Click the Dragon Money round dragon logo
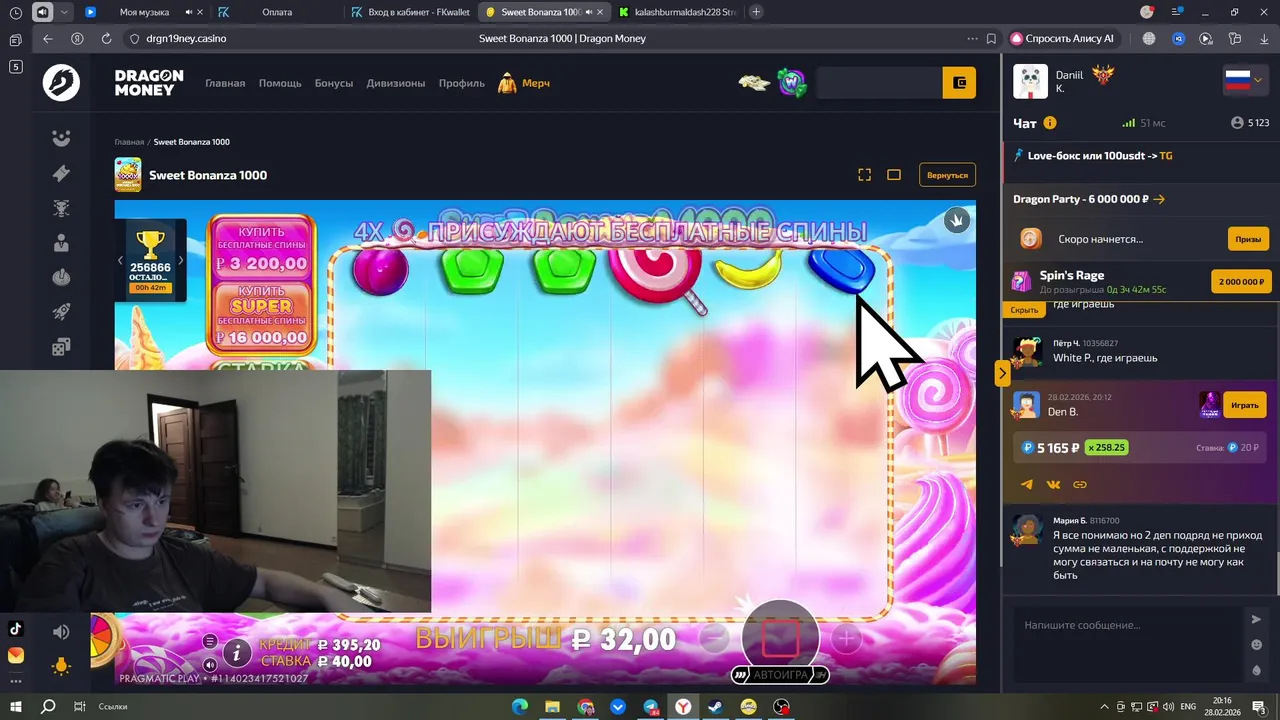The image size is (1280, 720). [61, 82]
